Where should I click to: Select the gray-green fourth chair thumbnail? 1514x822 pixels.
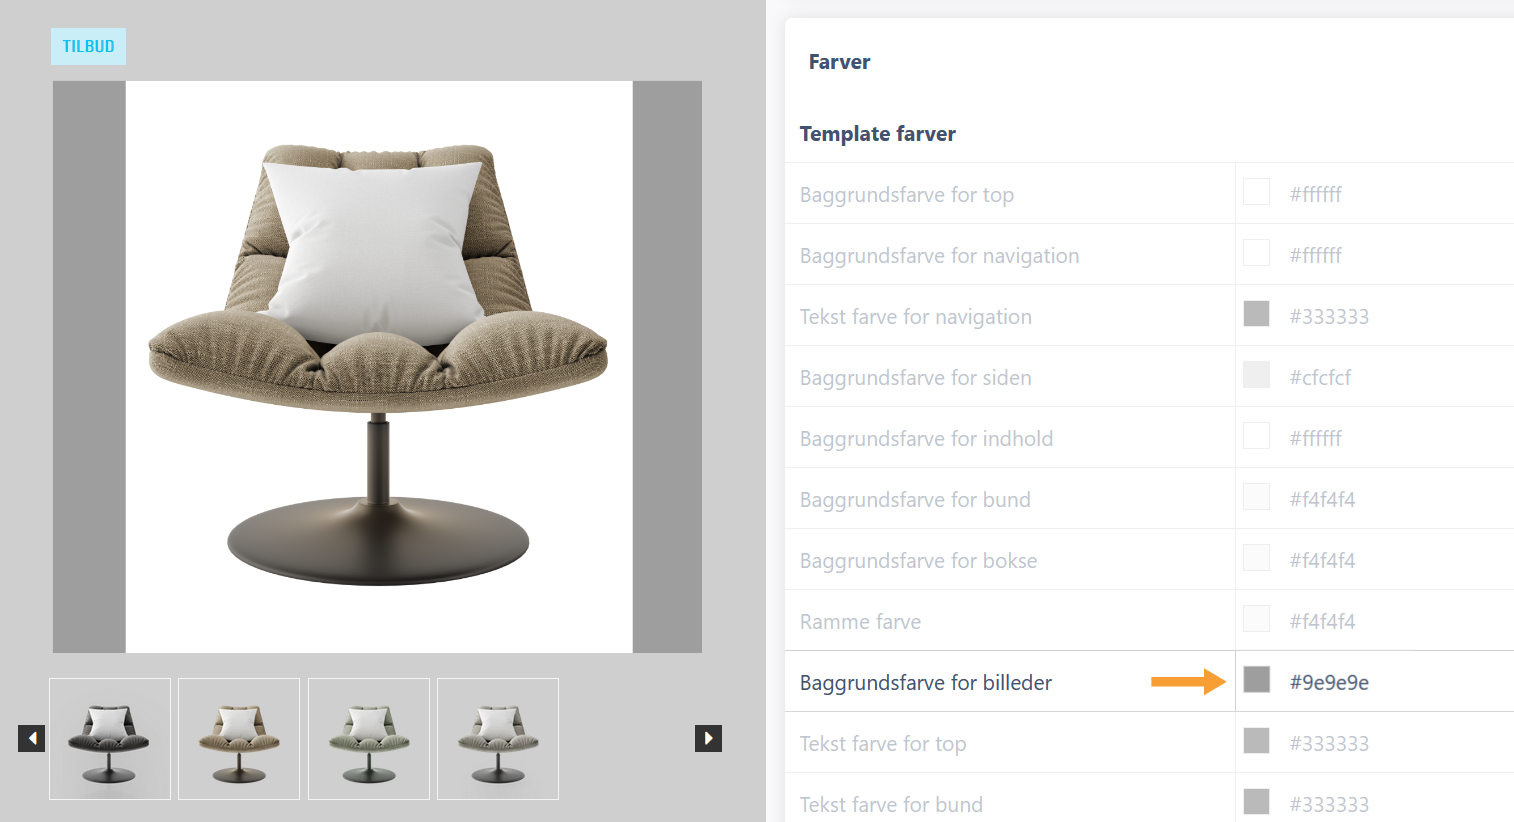[498, 739]
